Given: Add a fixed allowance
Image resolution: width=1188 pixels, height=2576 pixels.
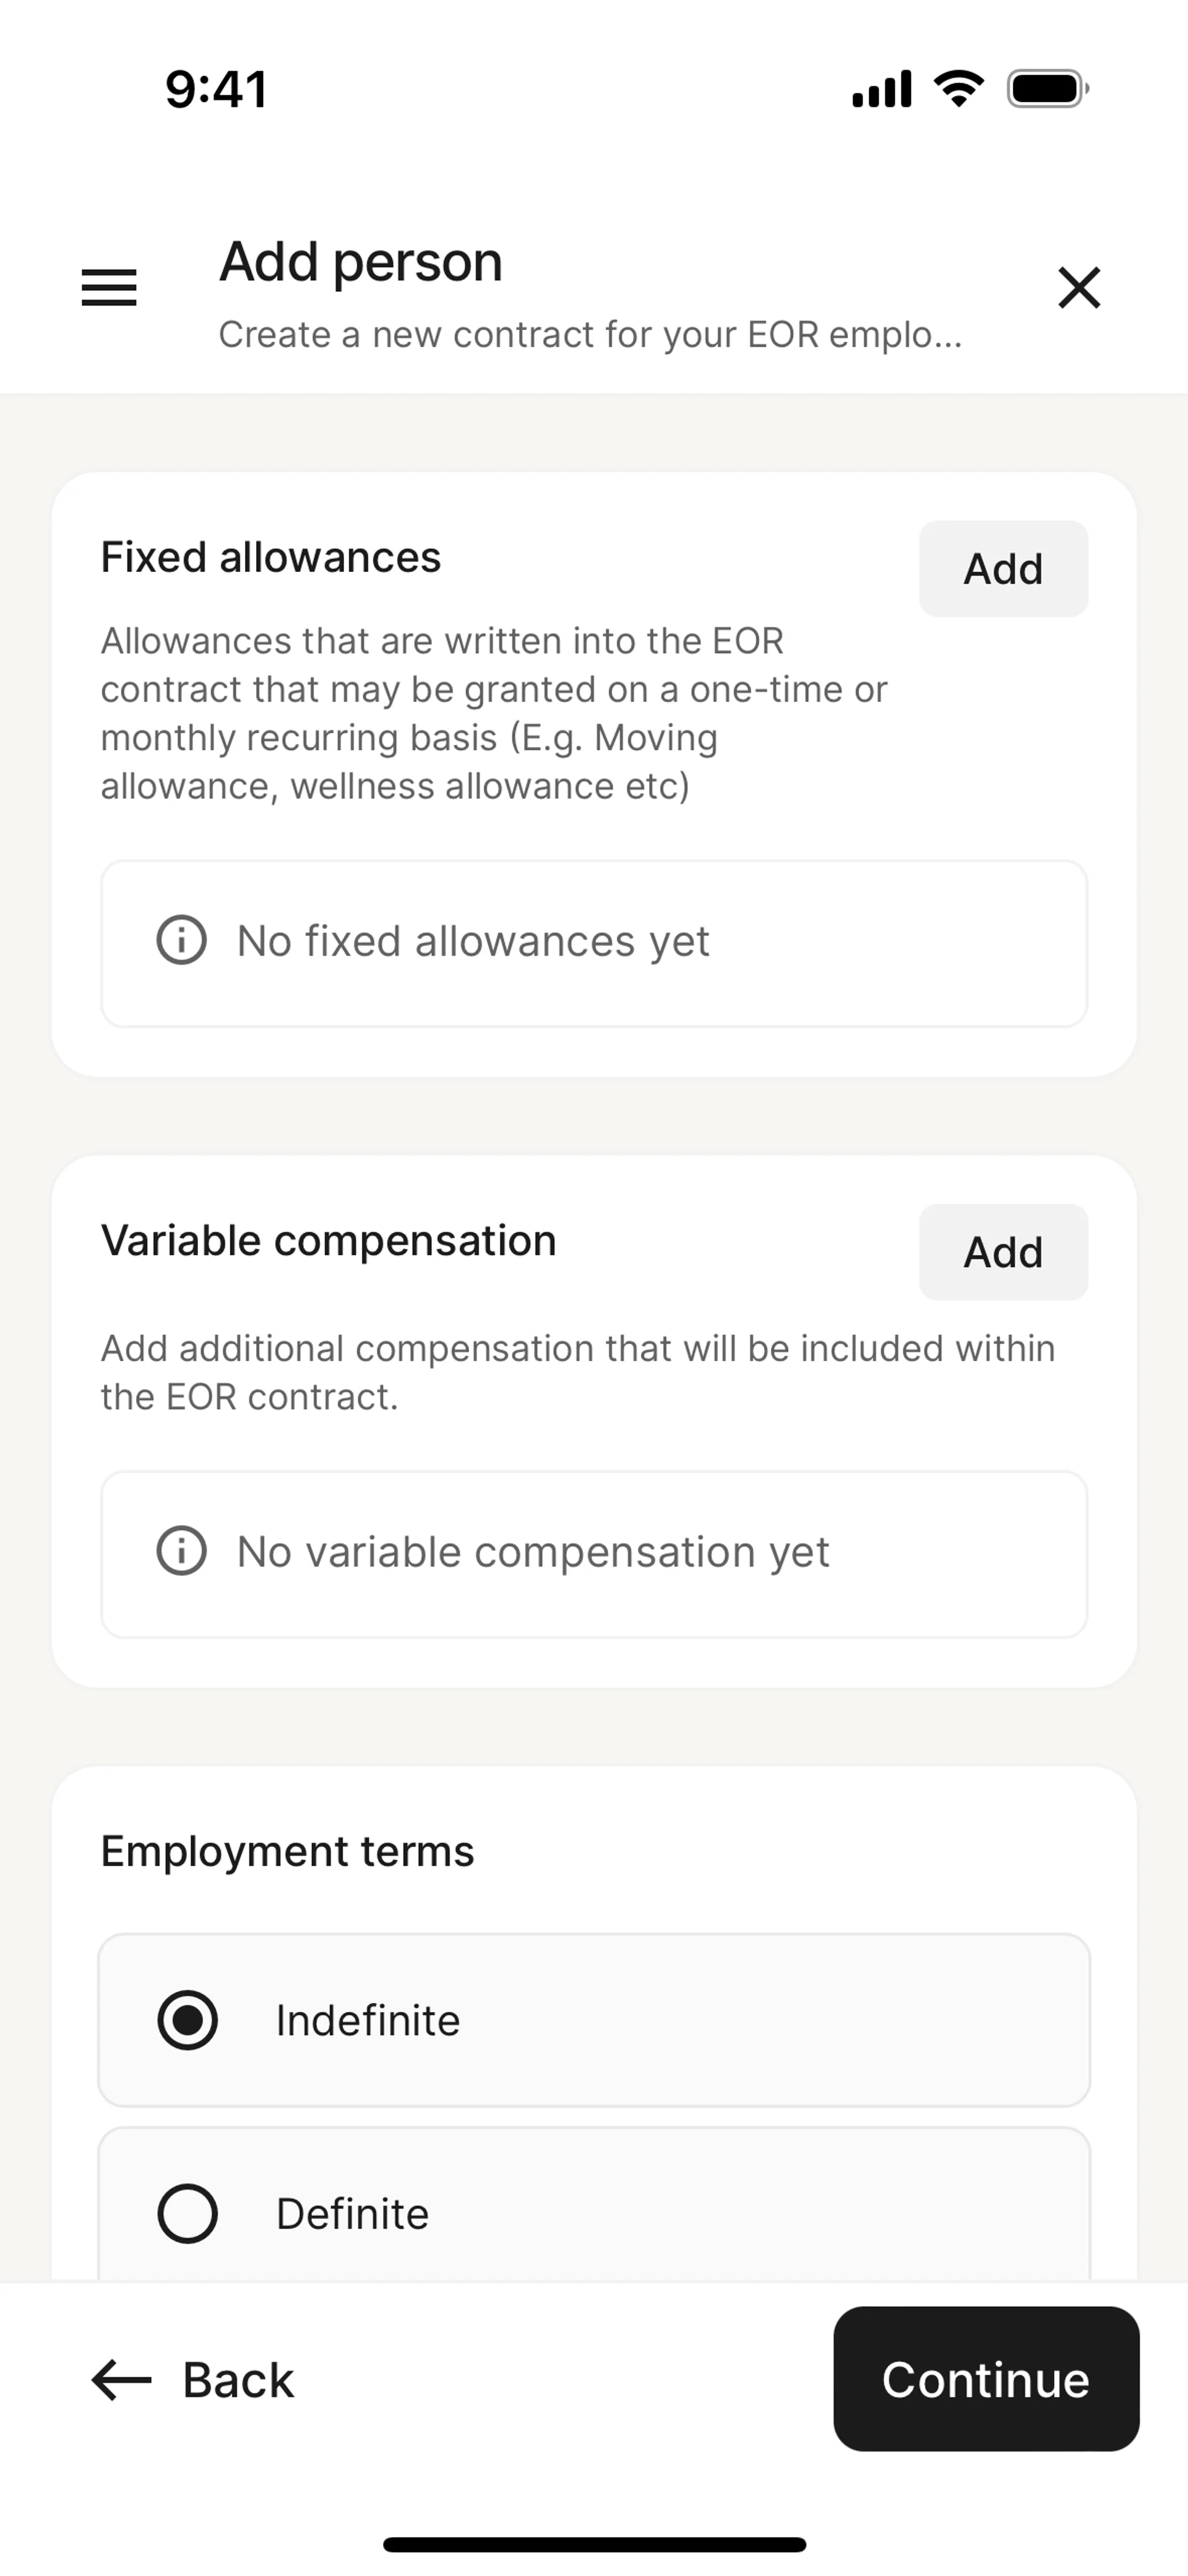Looking at the screenshot, I should (1003, 569).
